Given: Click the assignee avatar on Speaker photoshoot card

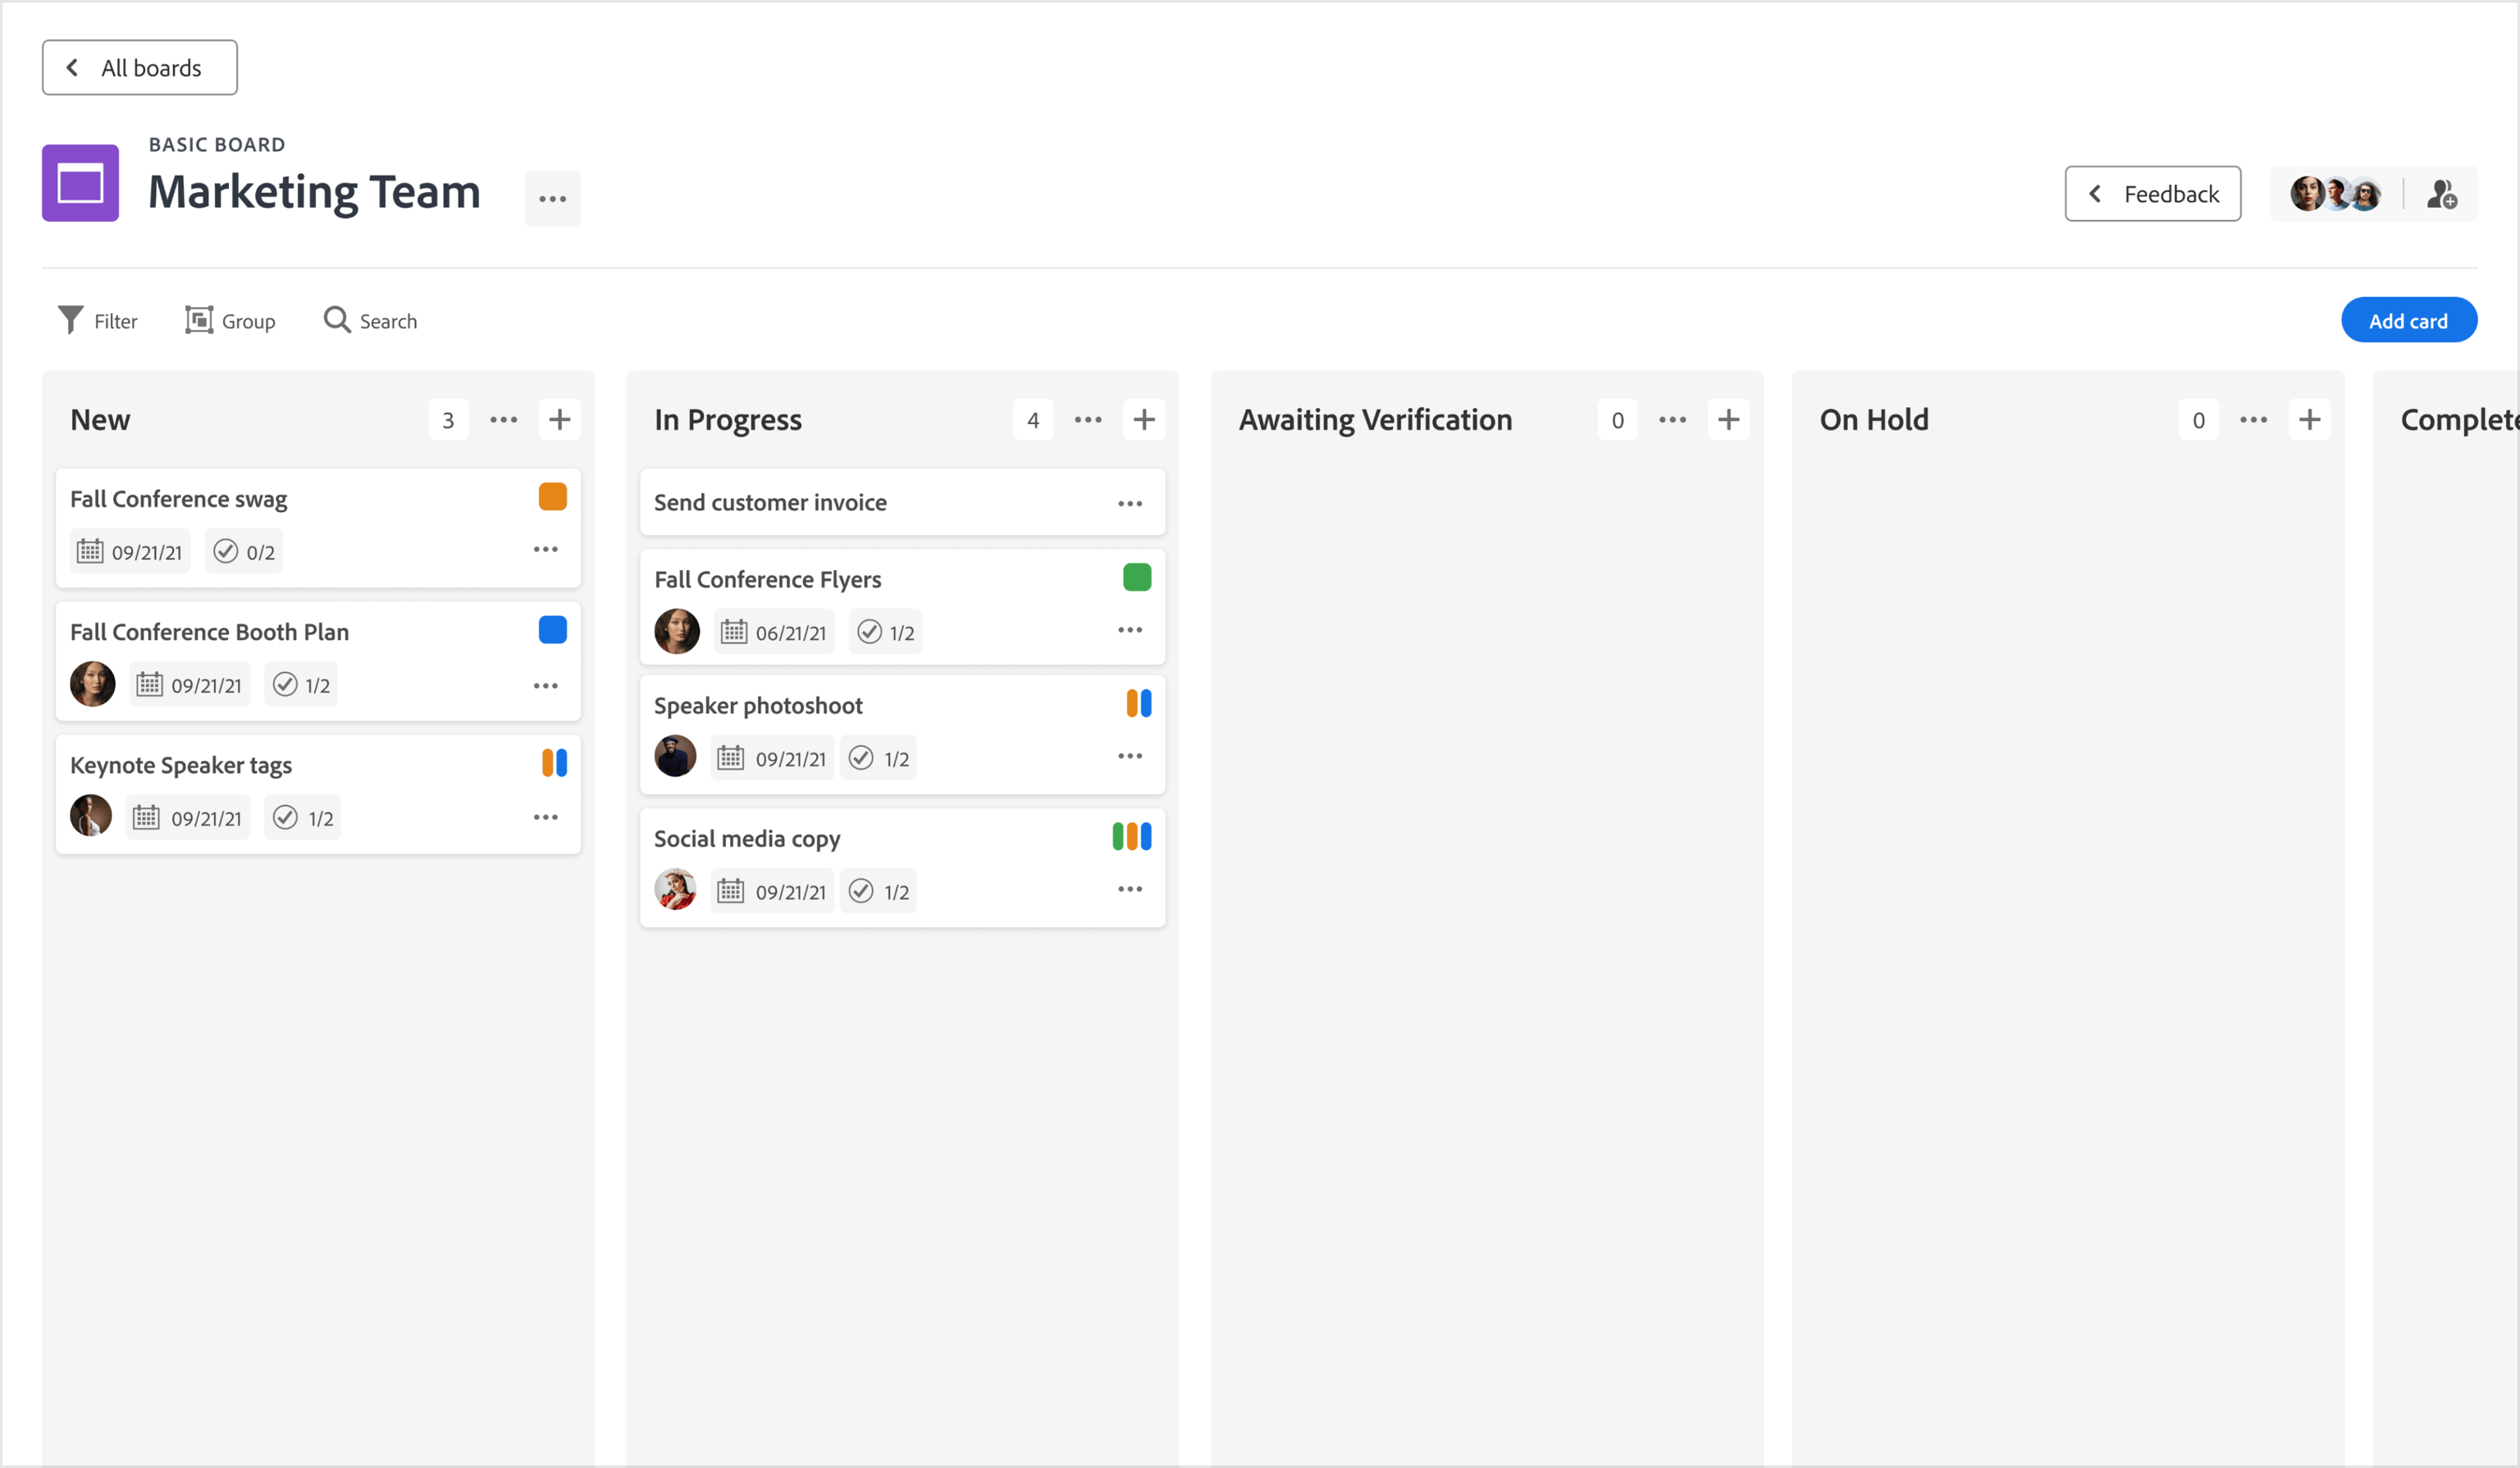Looking at the screenshot, I should 675,756.
